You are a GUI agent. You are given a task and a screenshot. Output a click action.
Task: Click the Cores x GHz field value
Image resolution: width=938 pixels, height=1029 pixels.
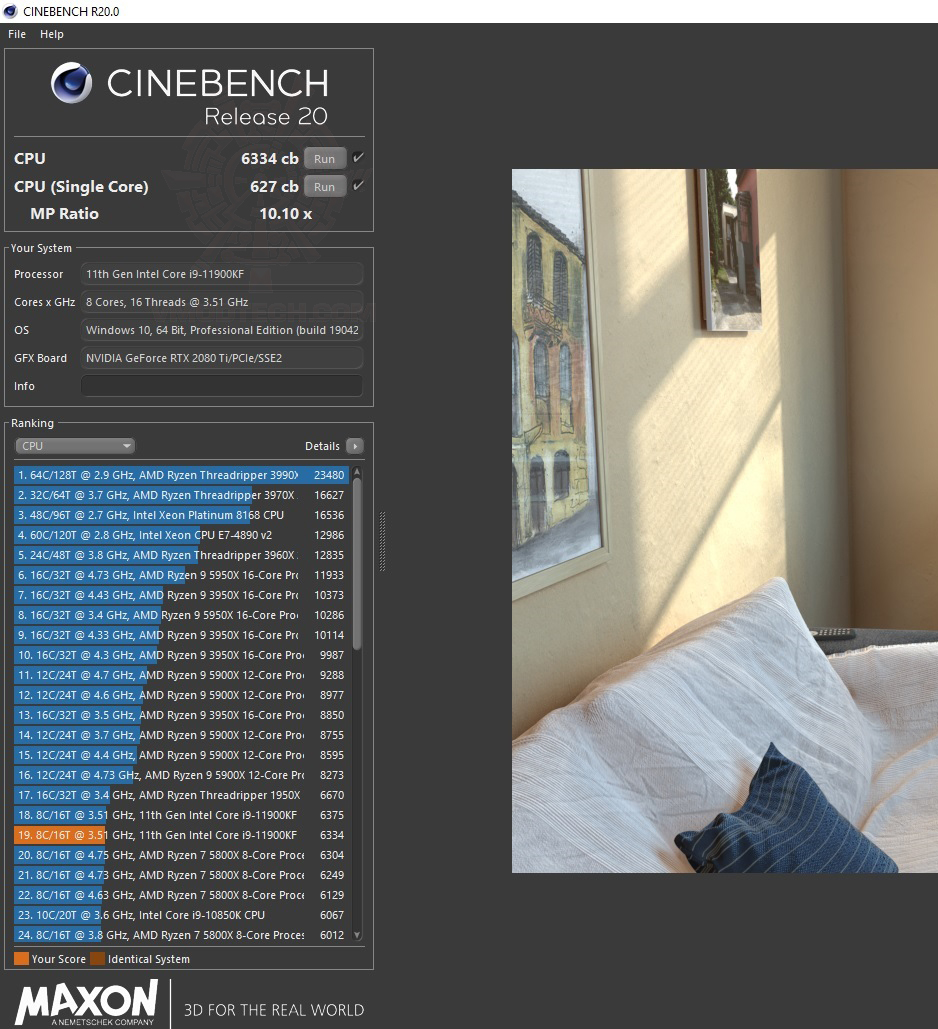click(x=222, y=302)
